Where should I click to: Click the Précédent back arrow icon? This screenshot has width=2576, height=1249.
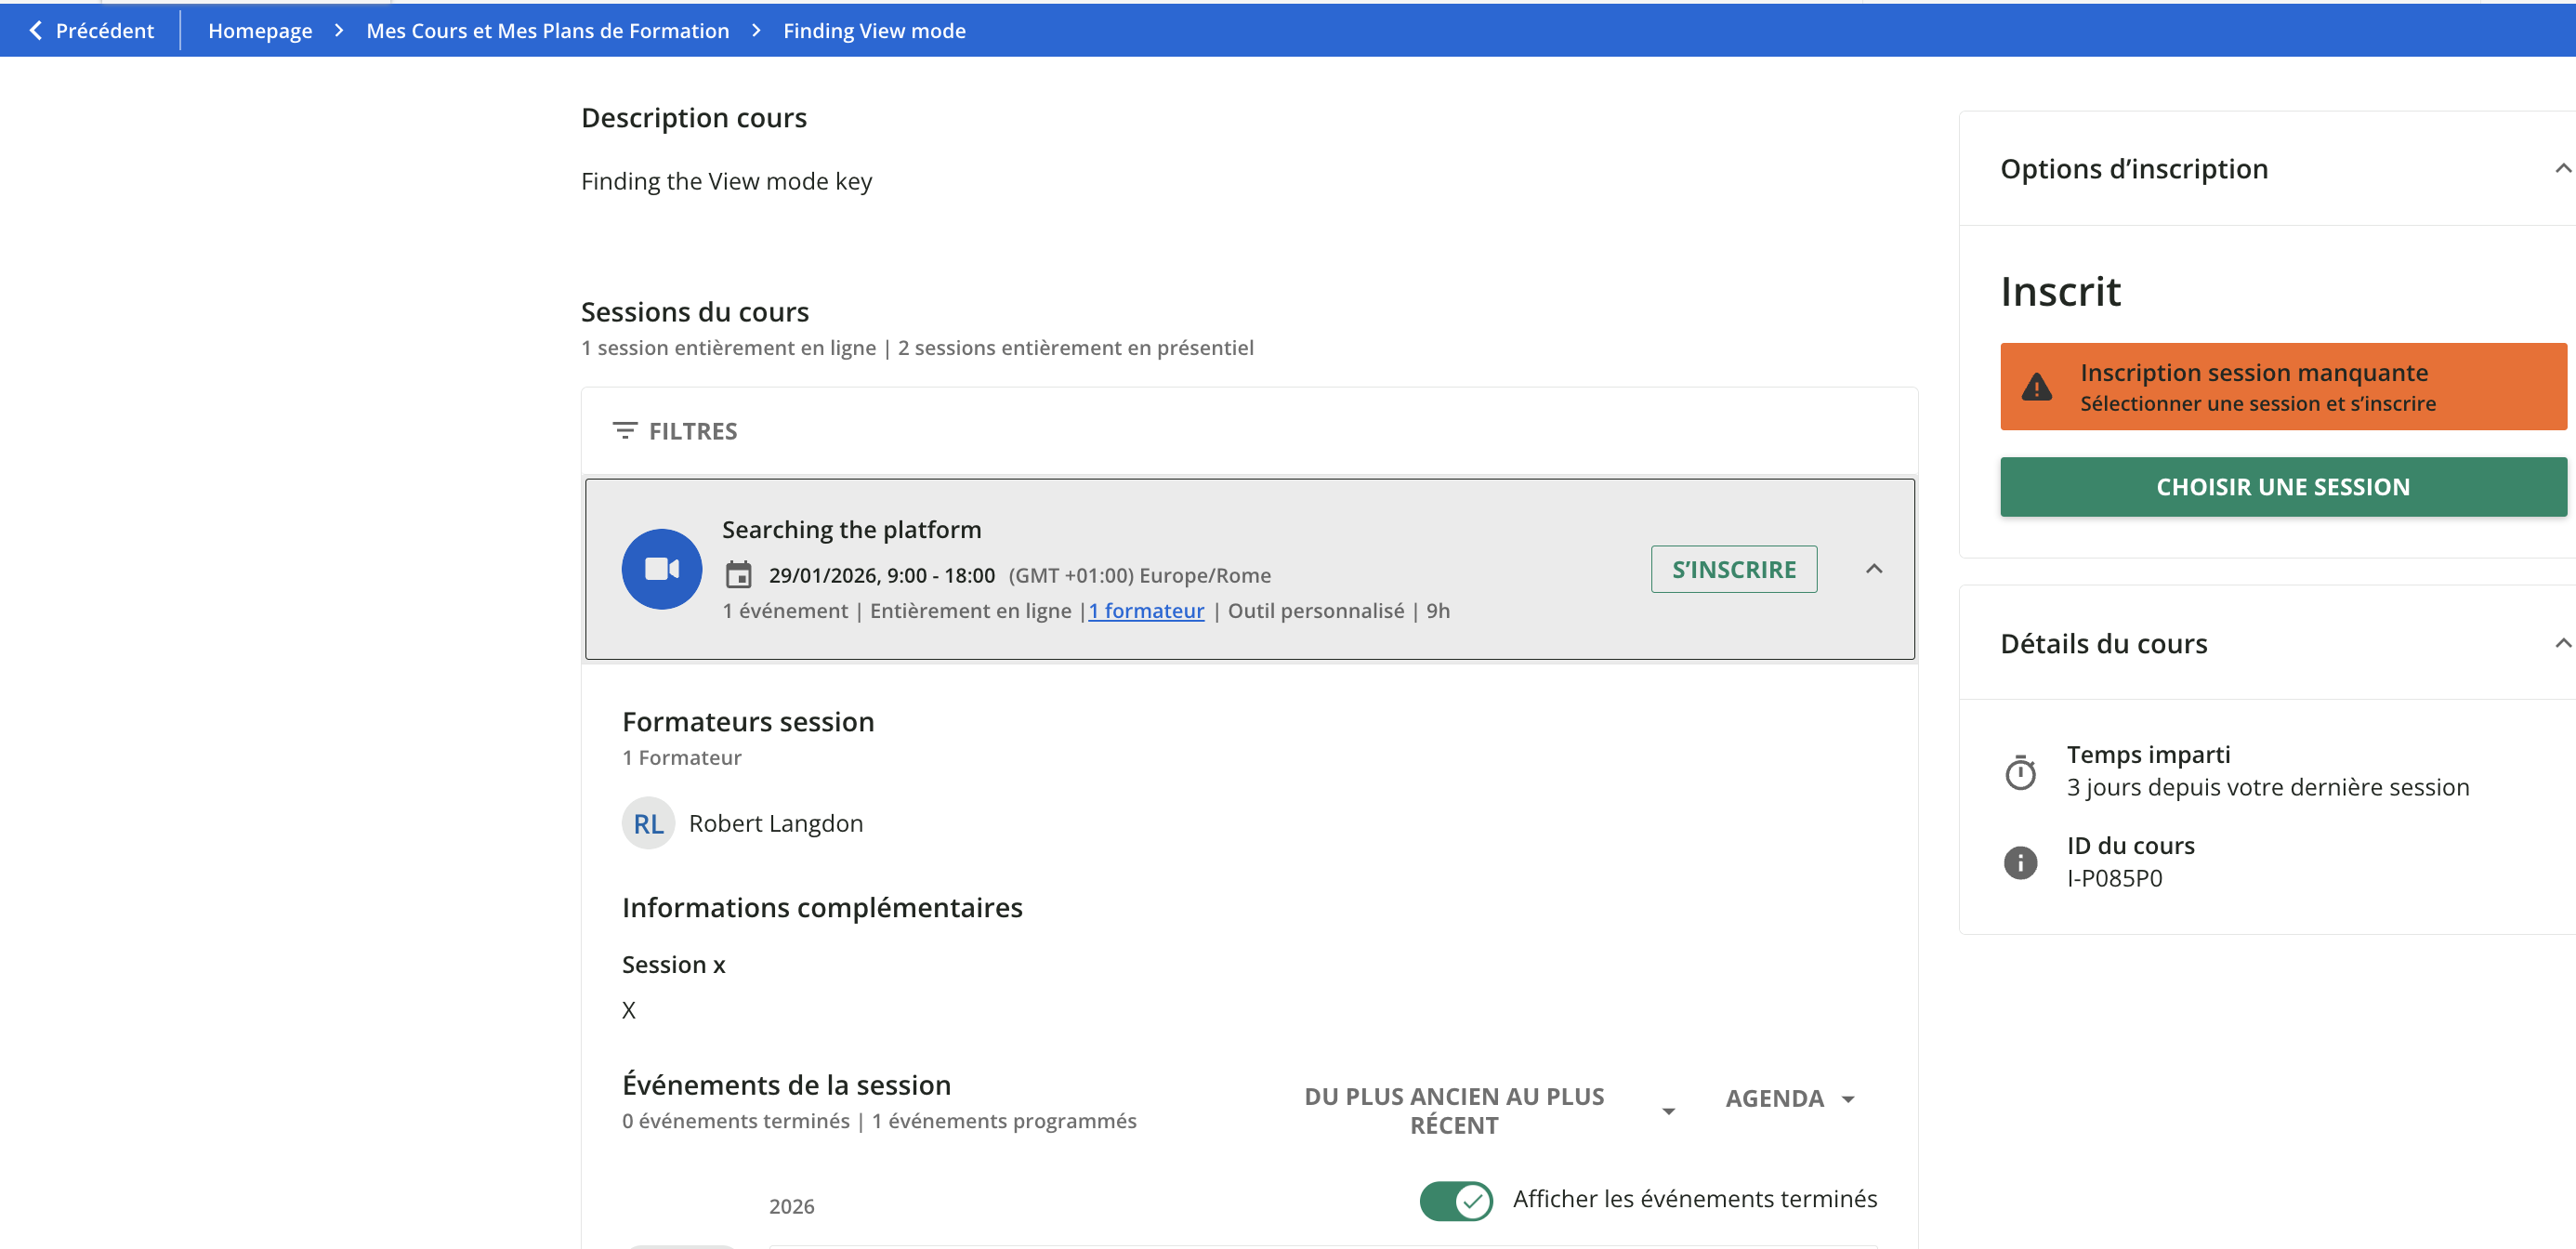point(36,31)
